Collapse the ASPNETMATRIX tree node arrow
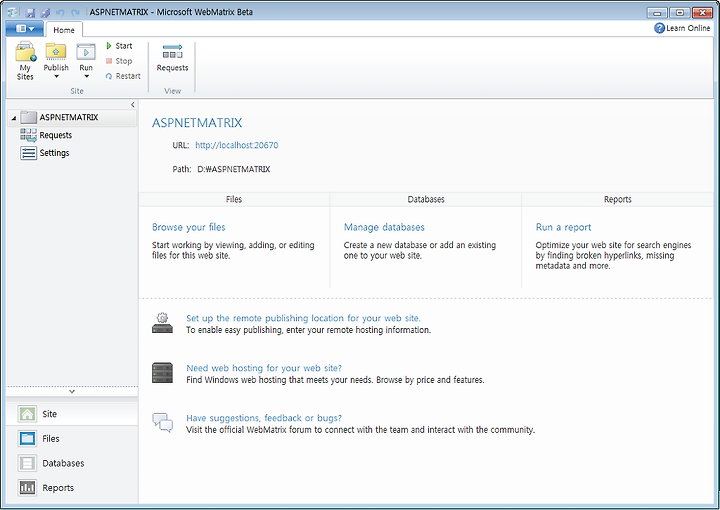Screen dimensions: 720x510 tap(14, 118)
